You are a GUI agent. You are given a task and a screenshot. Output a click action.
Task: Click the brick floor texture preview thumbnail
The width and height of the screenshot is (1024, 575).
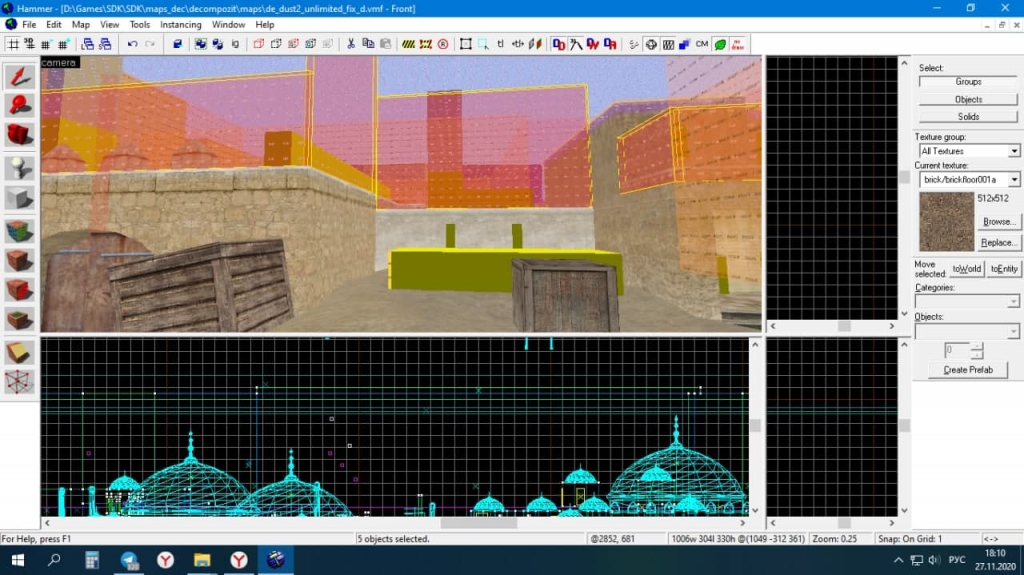click(x=946, y=222)
